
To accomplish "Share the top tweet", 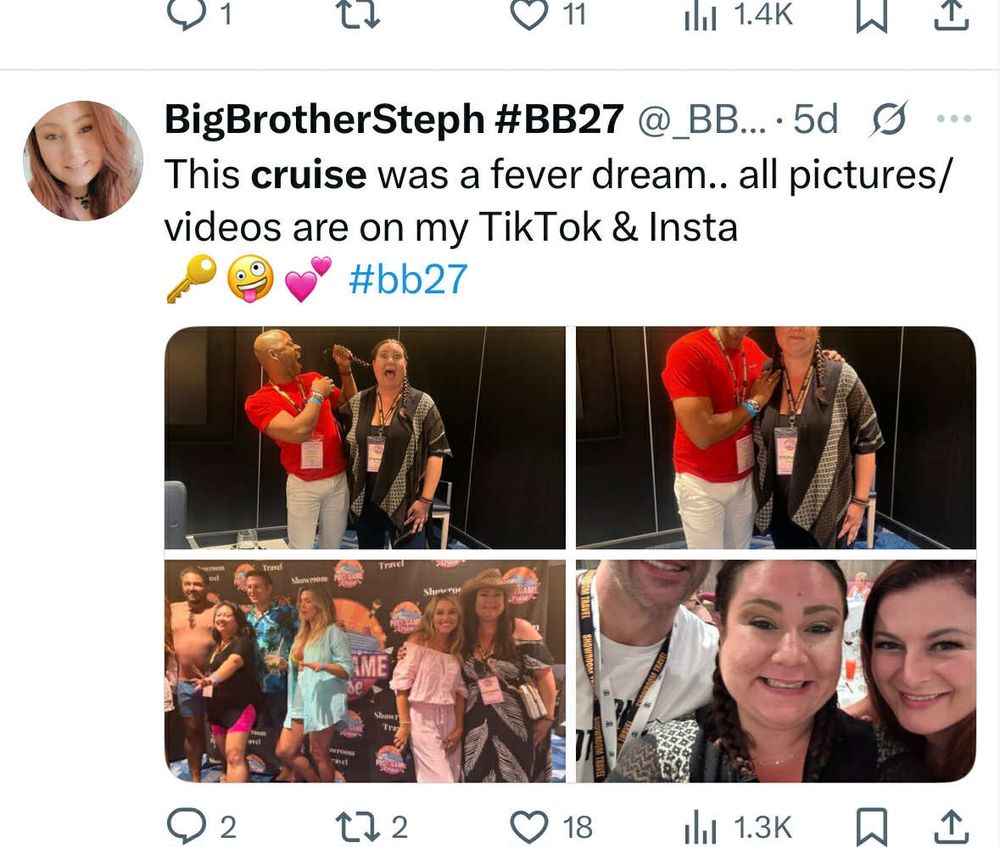I will (x=952, y=15).
